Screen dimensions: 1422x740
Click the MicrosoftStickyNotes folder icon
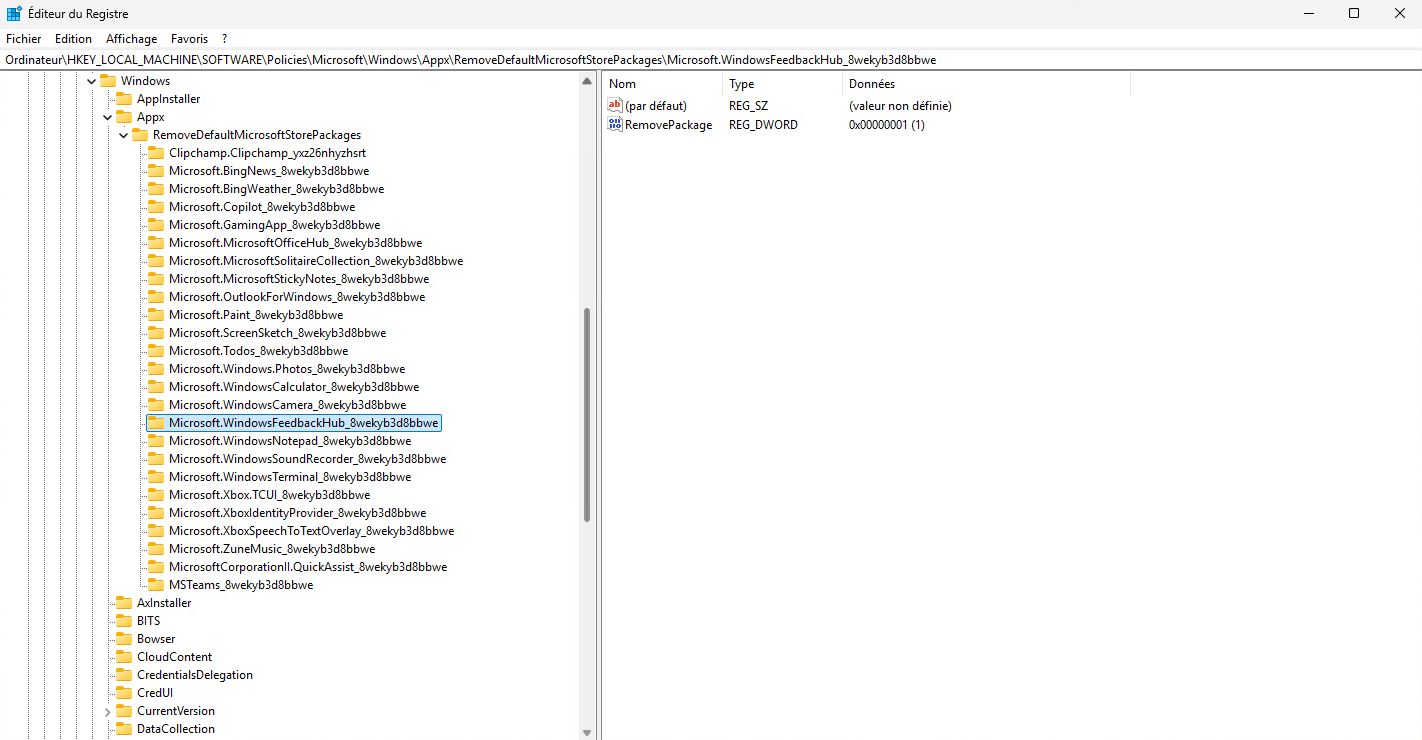pyautogui.click(x=156, y=279)
